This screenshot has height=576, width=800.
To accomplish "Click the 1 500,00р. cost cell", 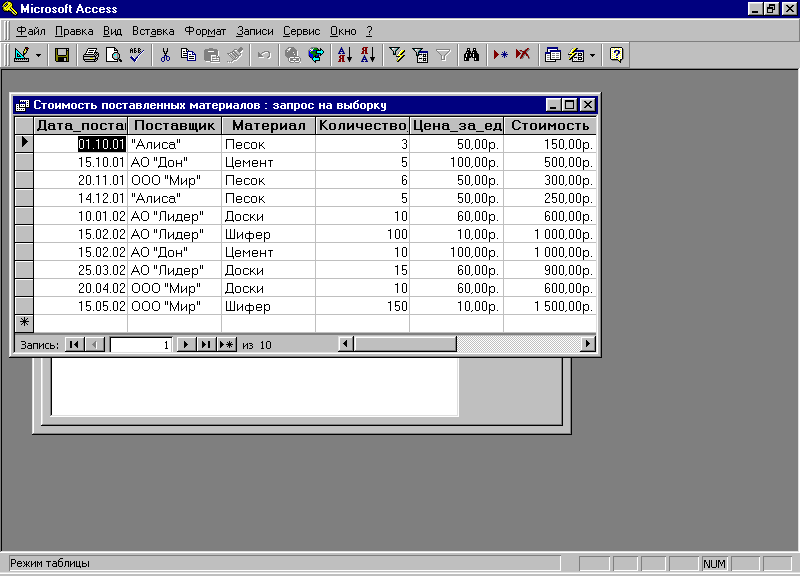I will pyautogui.click(x=550, y=306).
